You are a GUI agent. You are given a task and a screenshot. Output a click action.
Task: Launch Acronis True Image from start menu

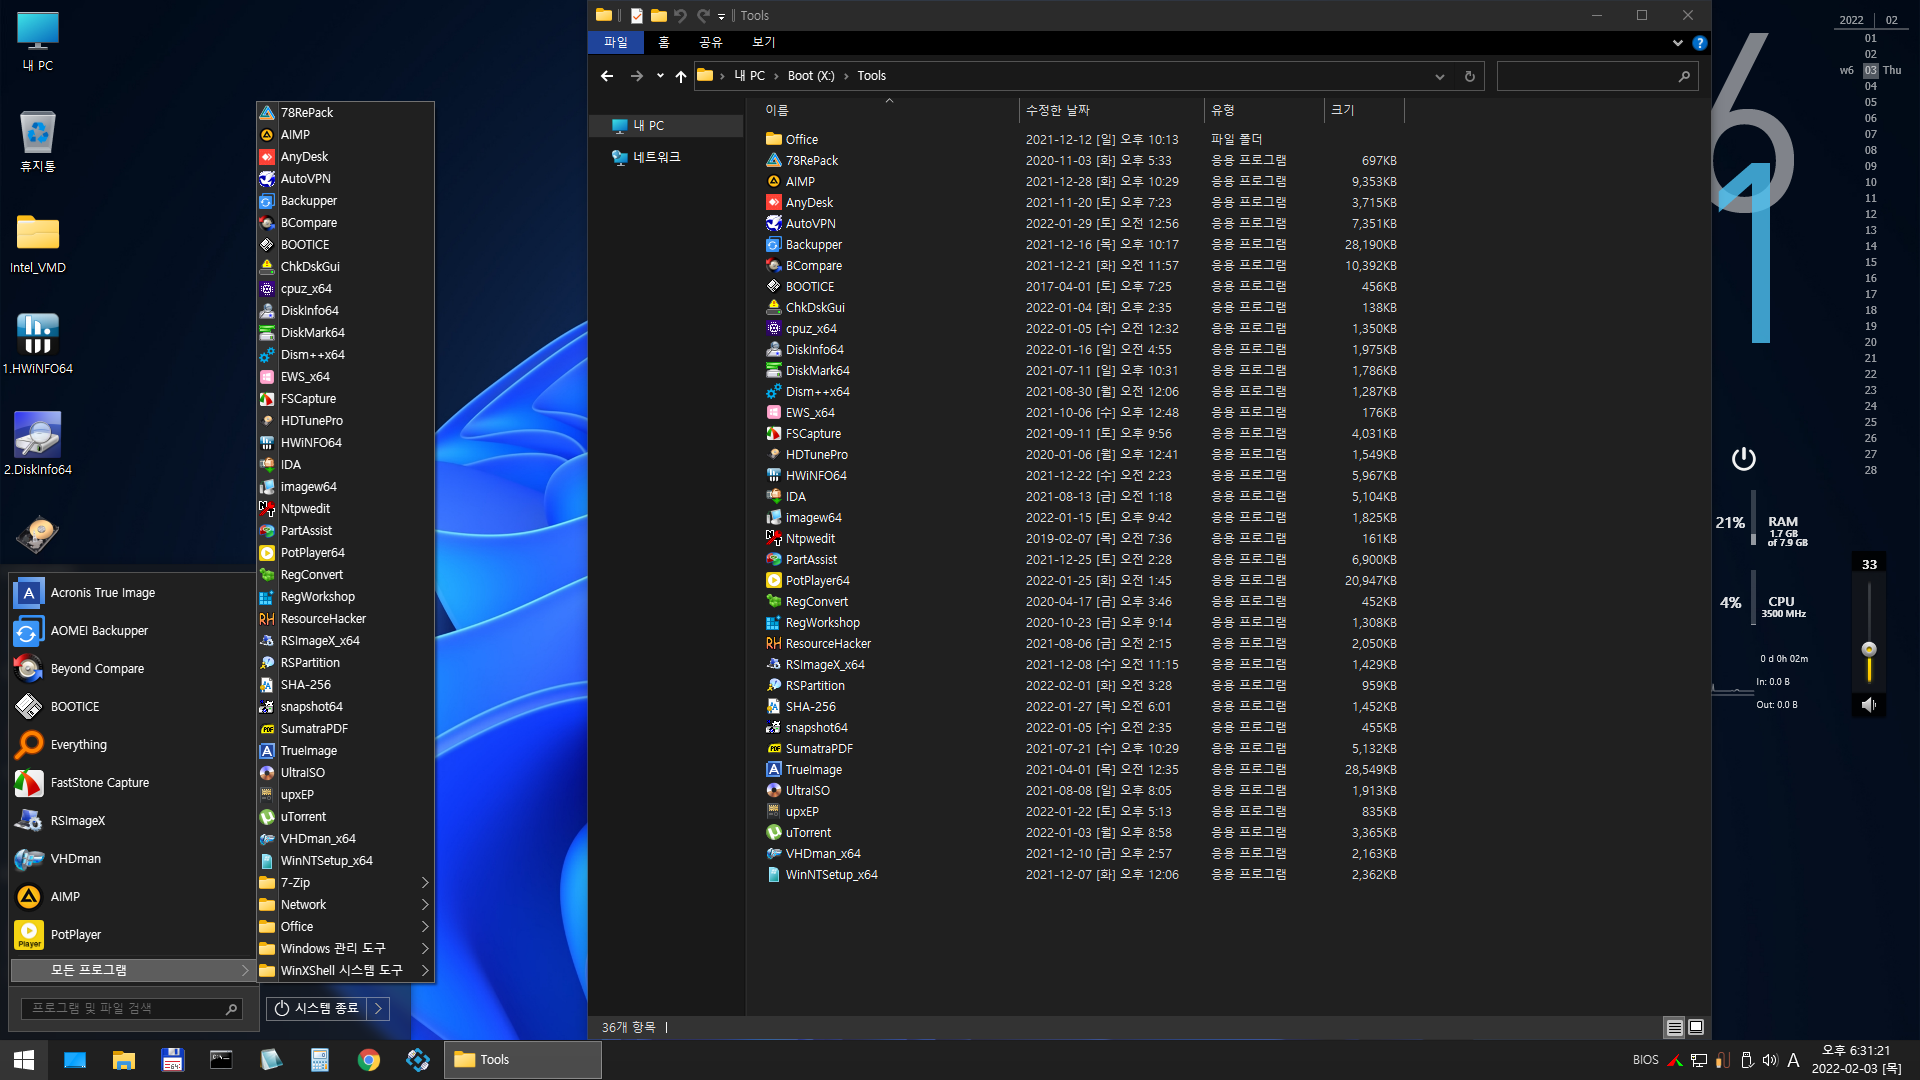click(x=133, y=593)
